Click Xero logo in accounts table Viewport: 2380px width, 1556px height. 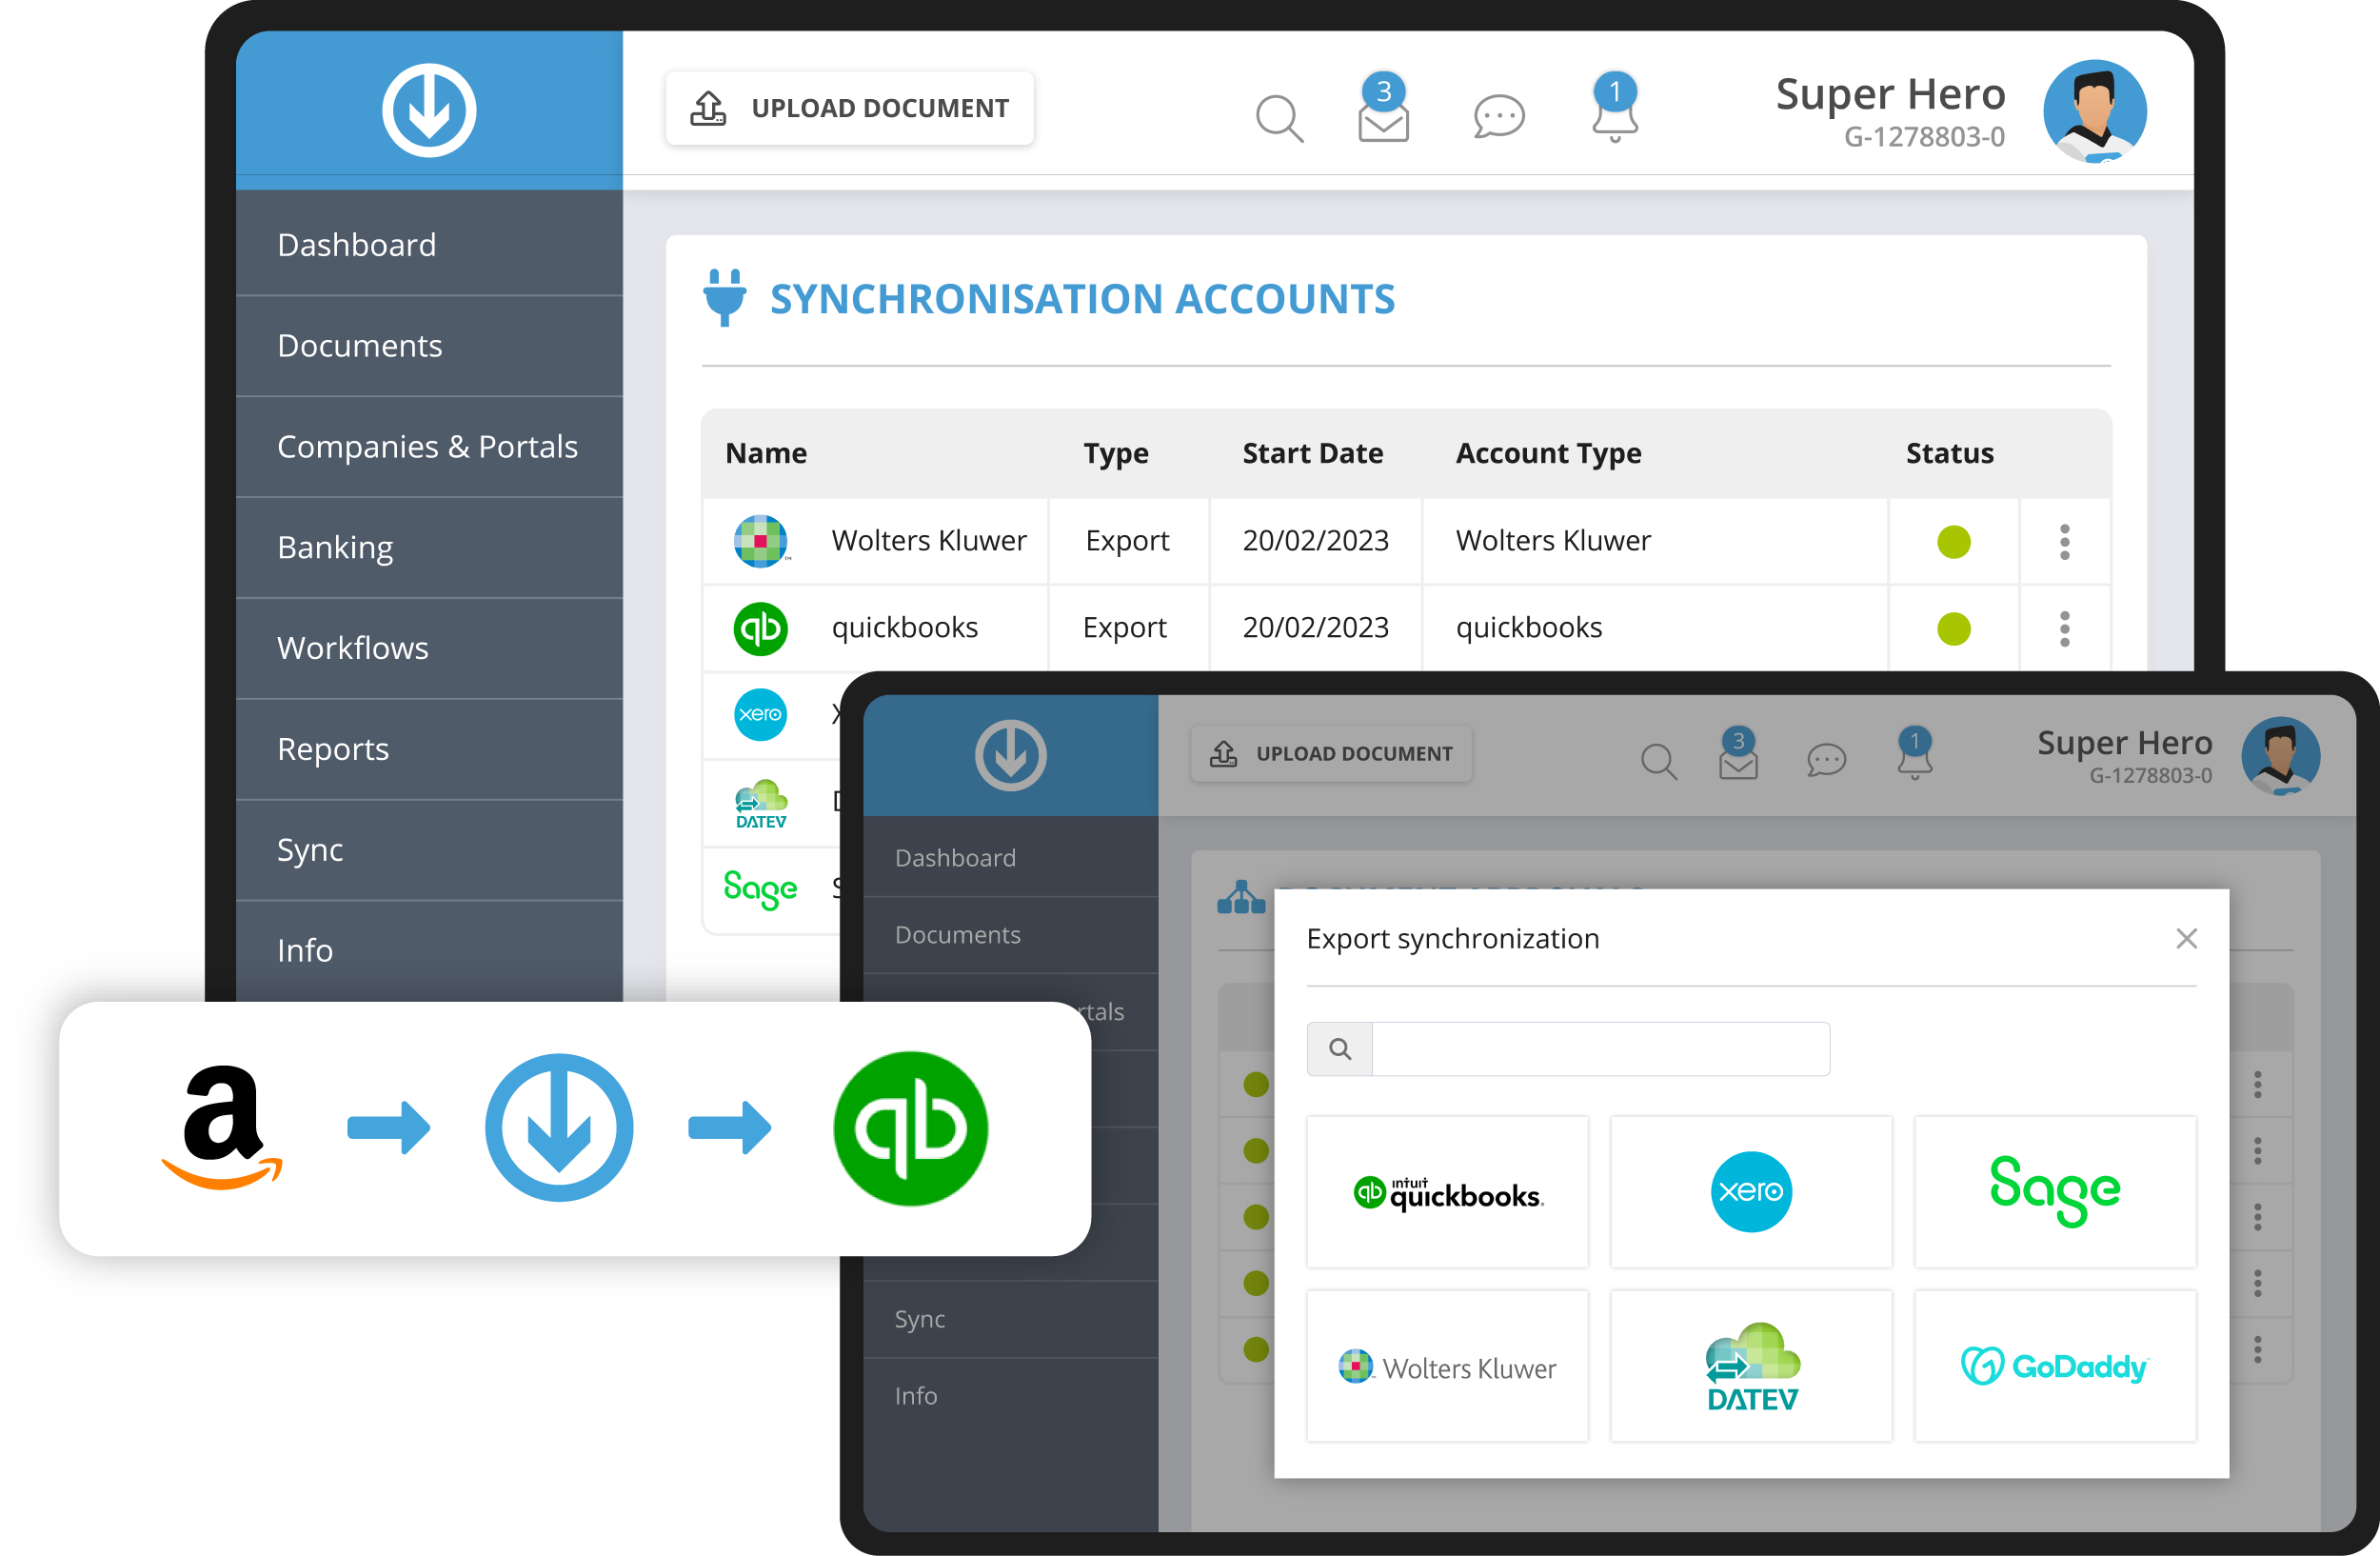pos(760,715)
